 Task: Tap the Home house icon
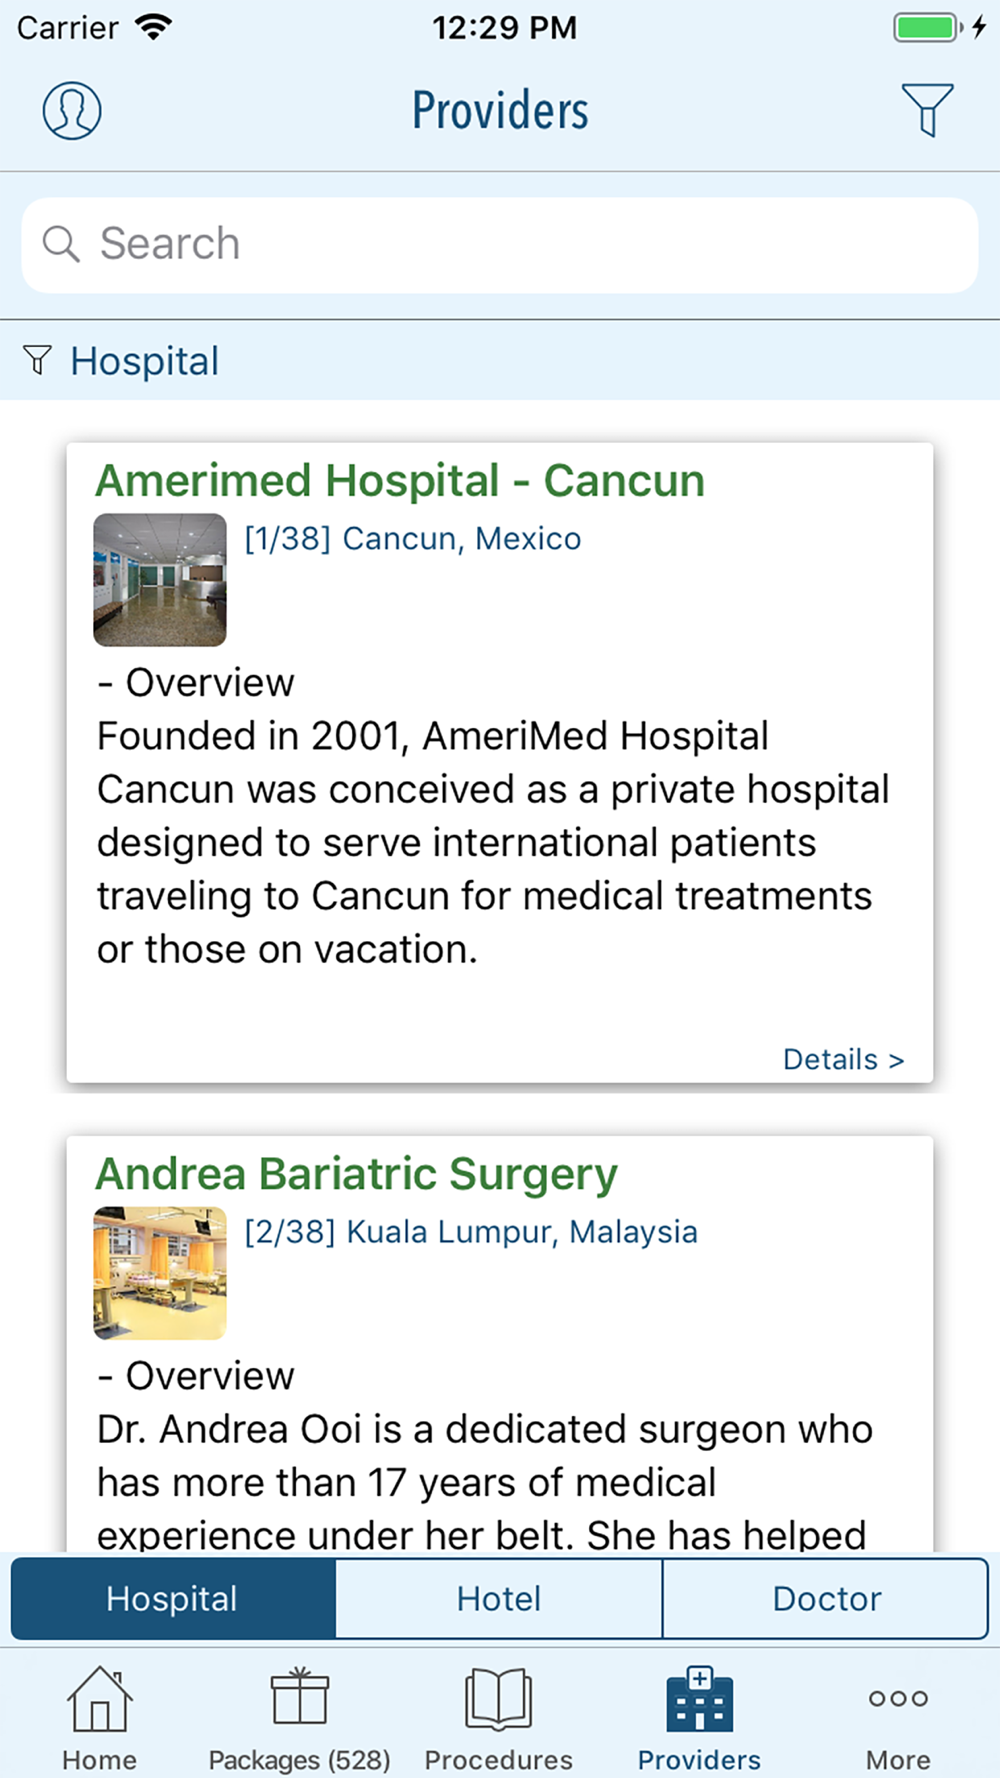tap(99, 1699)
